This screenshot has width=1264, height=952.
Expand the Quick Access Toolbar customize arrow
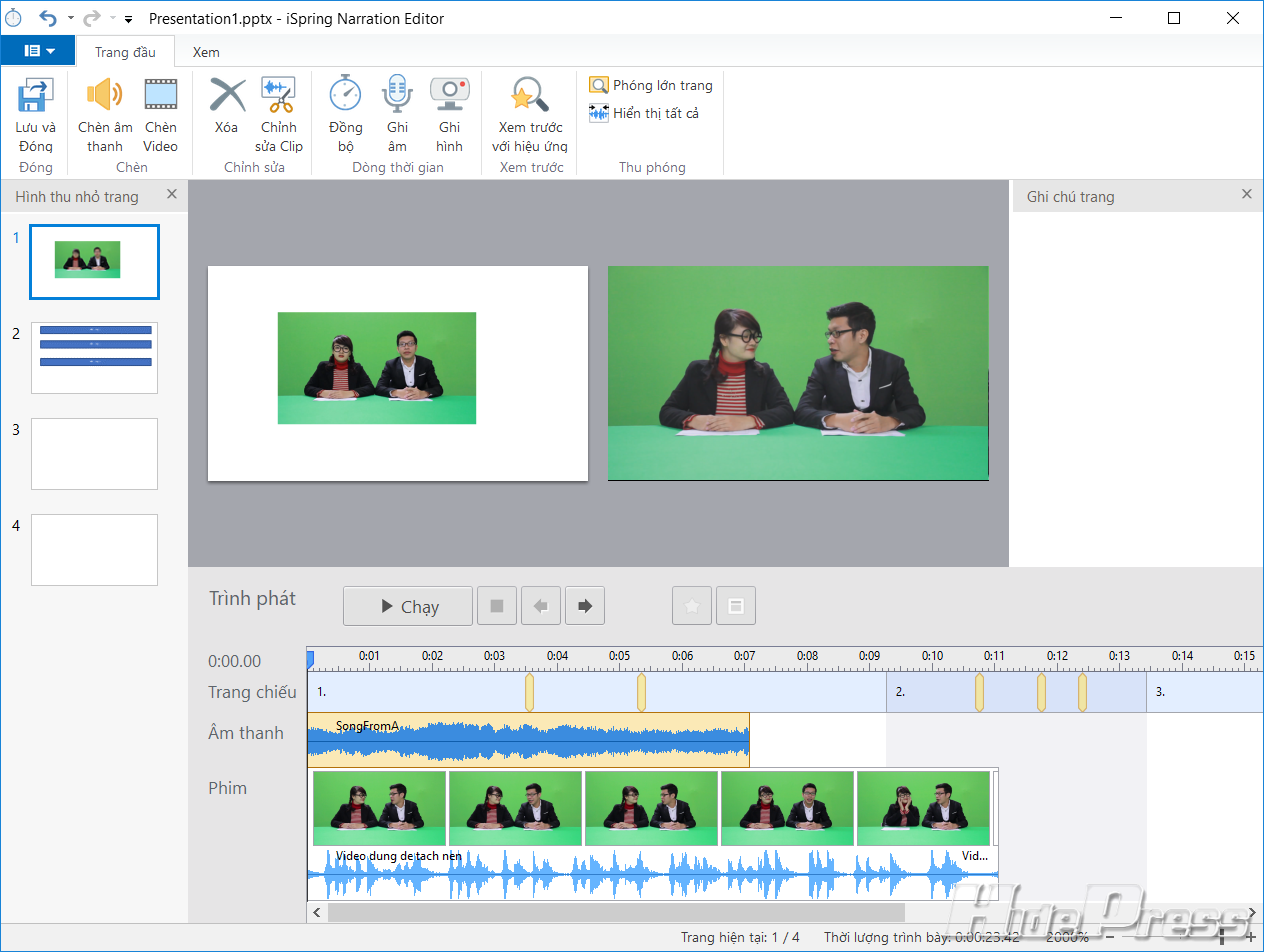(x=128, y=19)
